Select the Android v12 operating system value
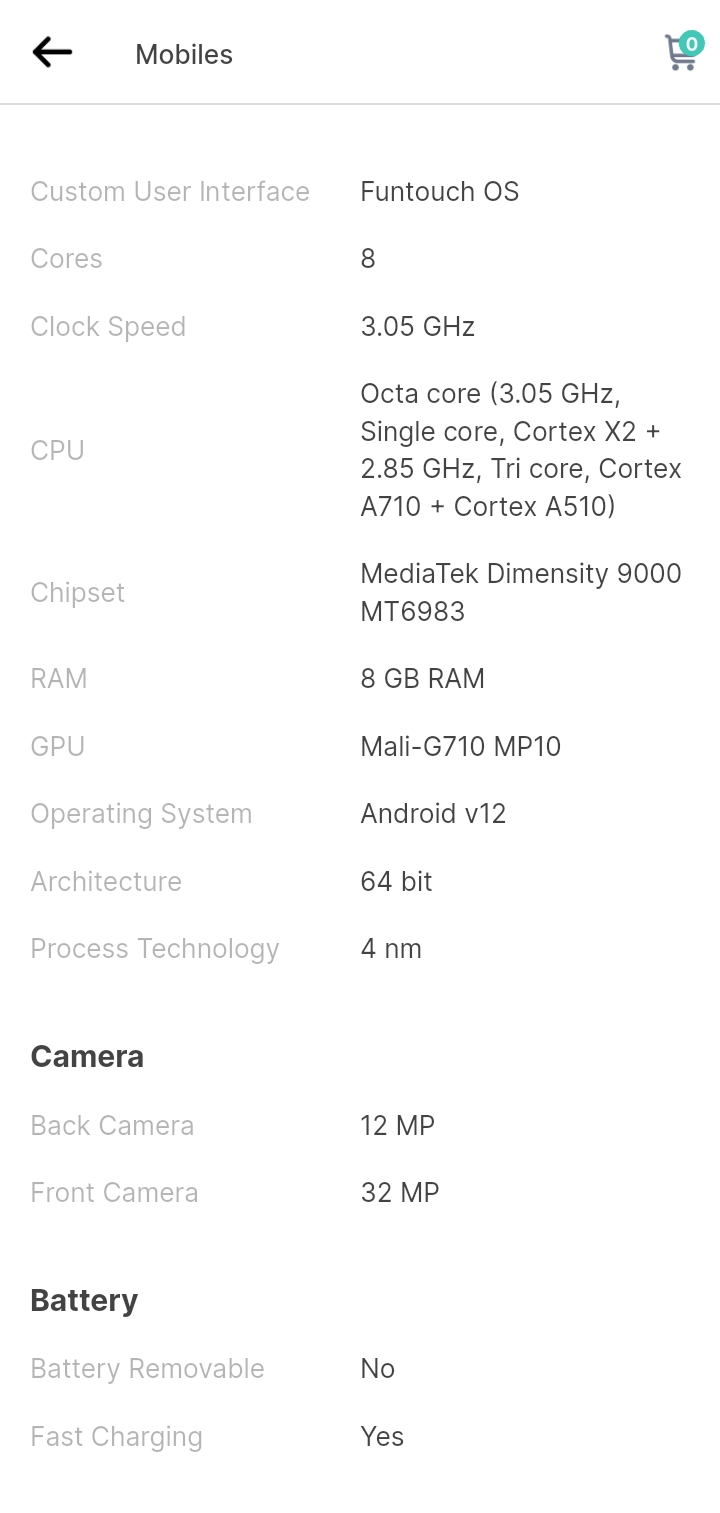Viewport: 720px width, 1513px height. (x=434, y=813)
